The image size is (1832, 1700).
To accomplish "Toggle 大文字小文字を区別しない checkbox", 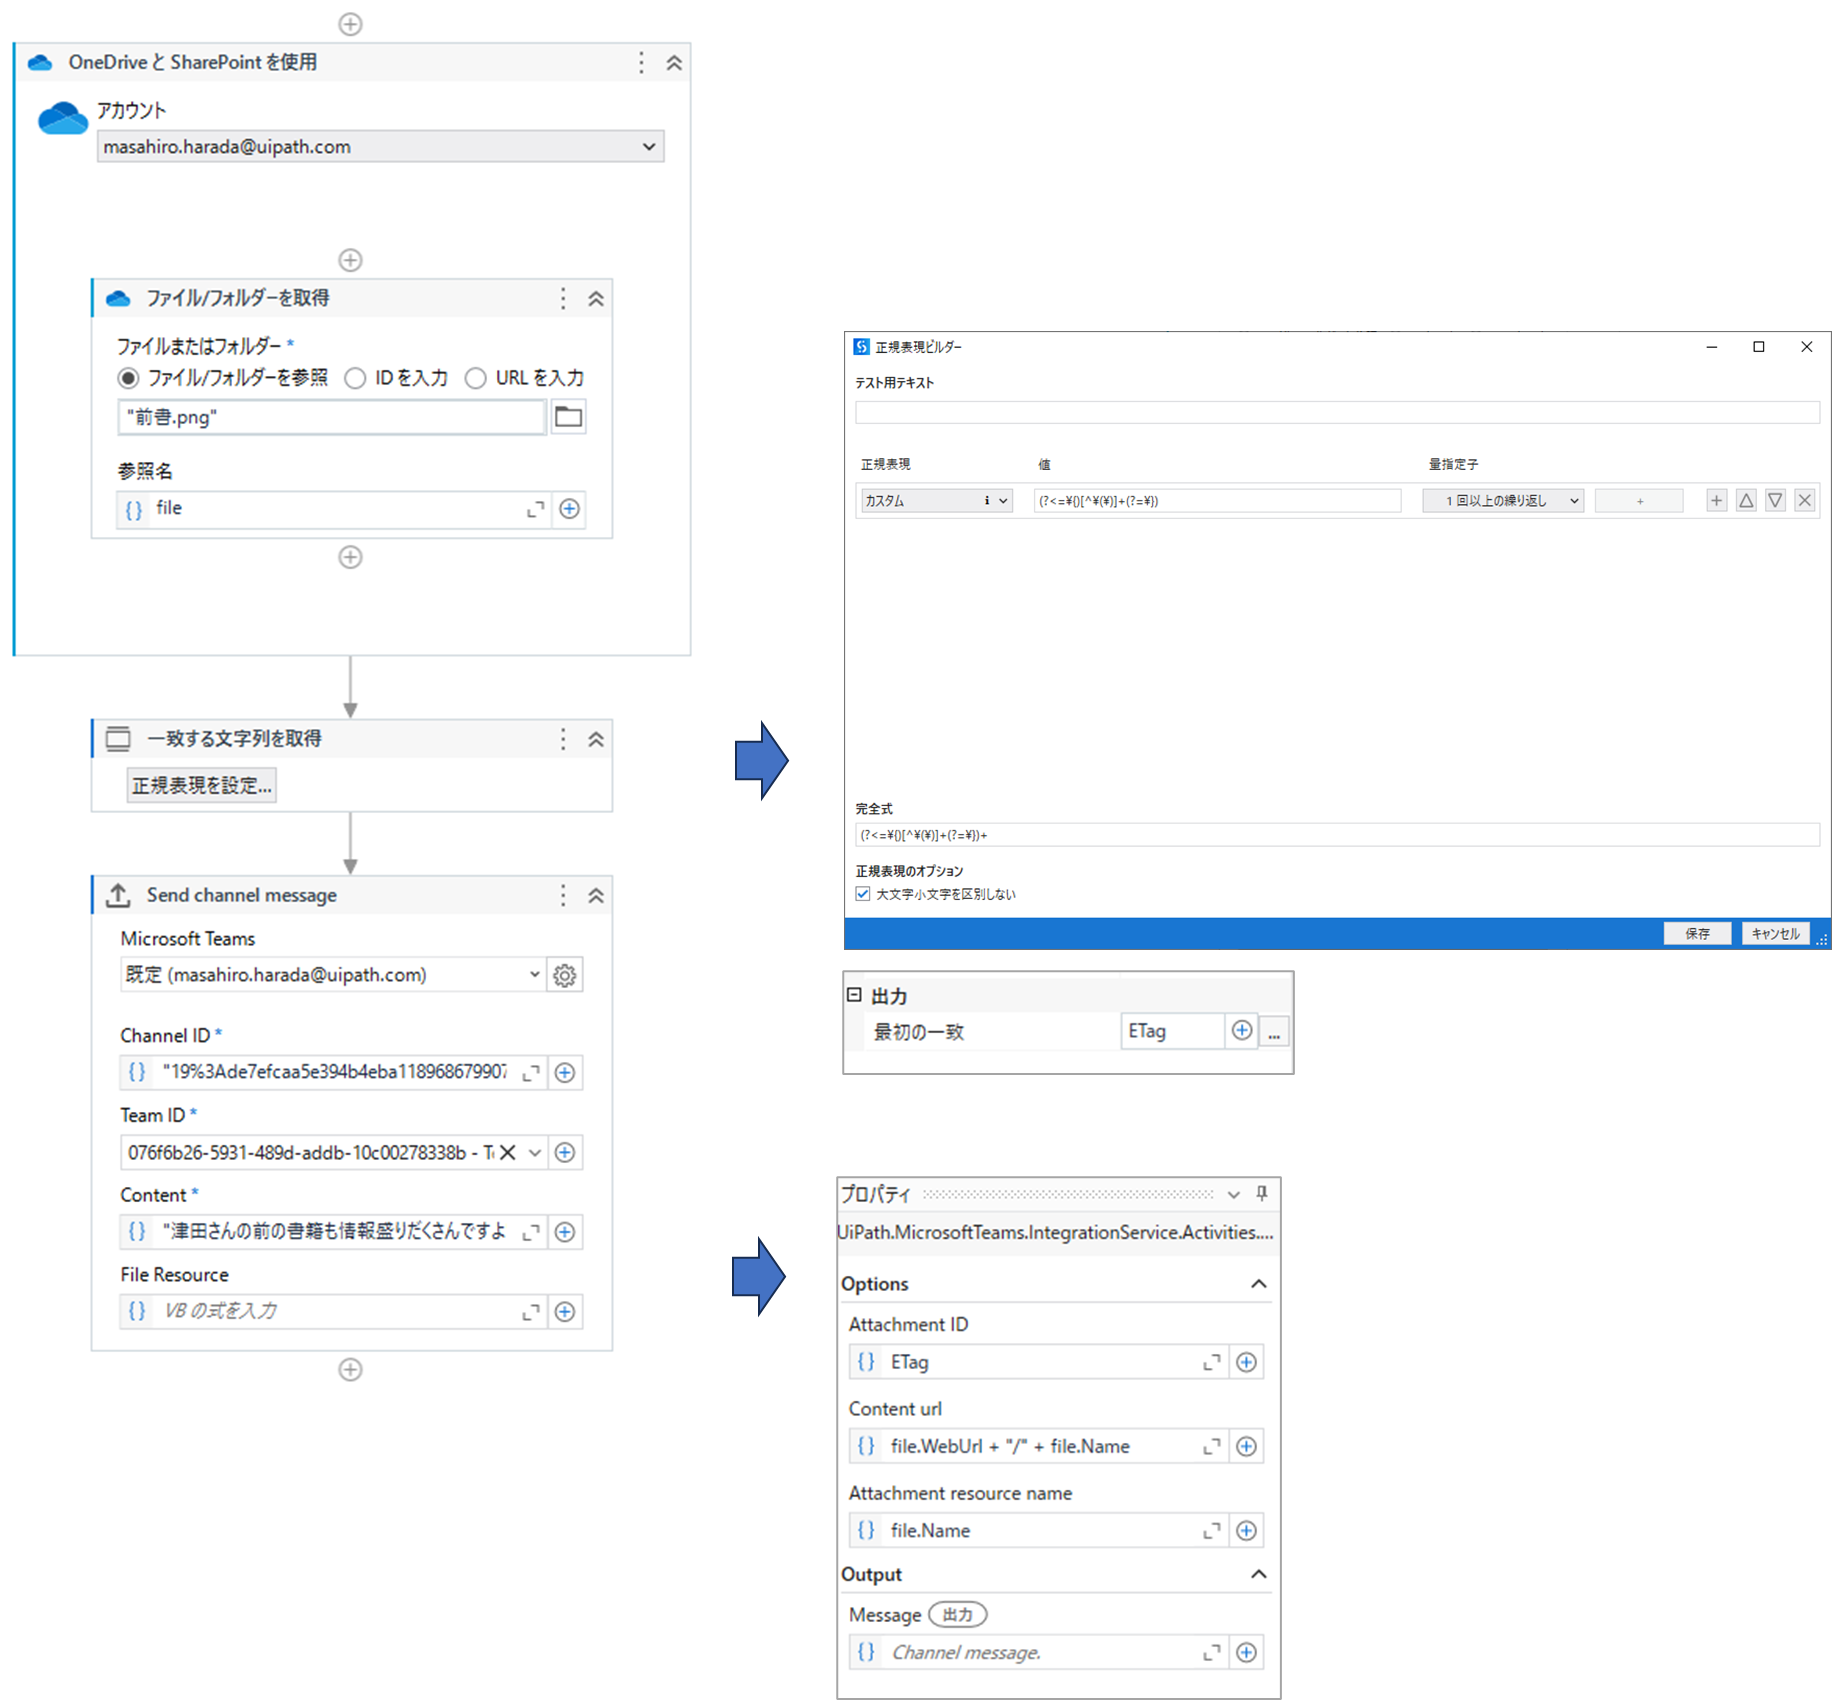I will tap(863, 894).
